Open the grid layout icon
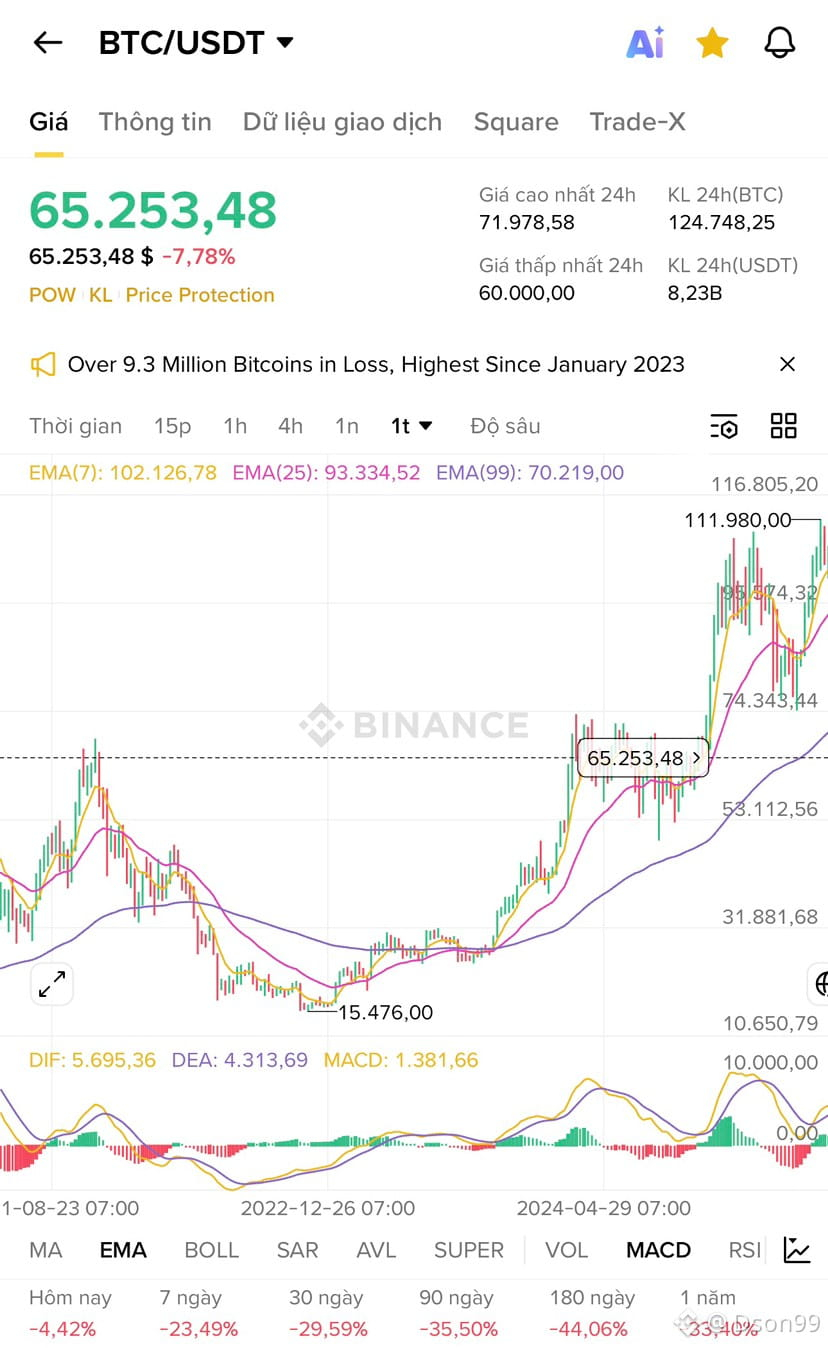 coord(783,426)
